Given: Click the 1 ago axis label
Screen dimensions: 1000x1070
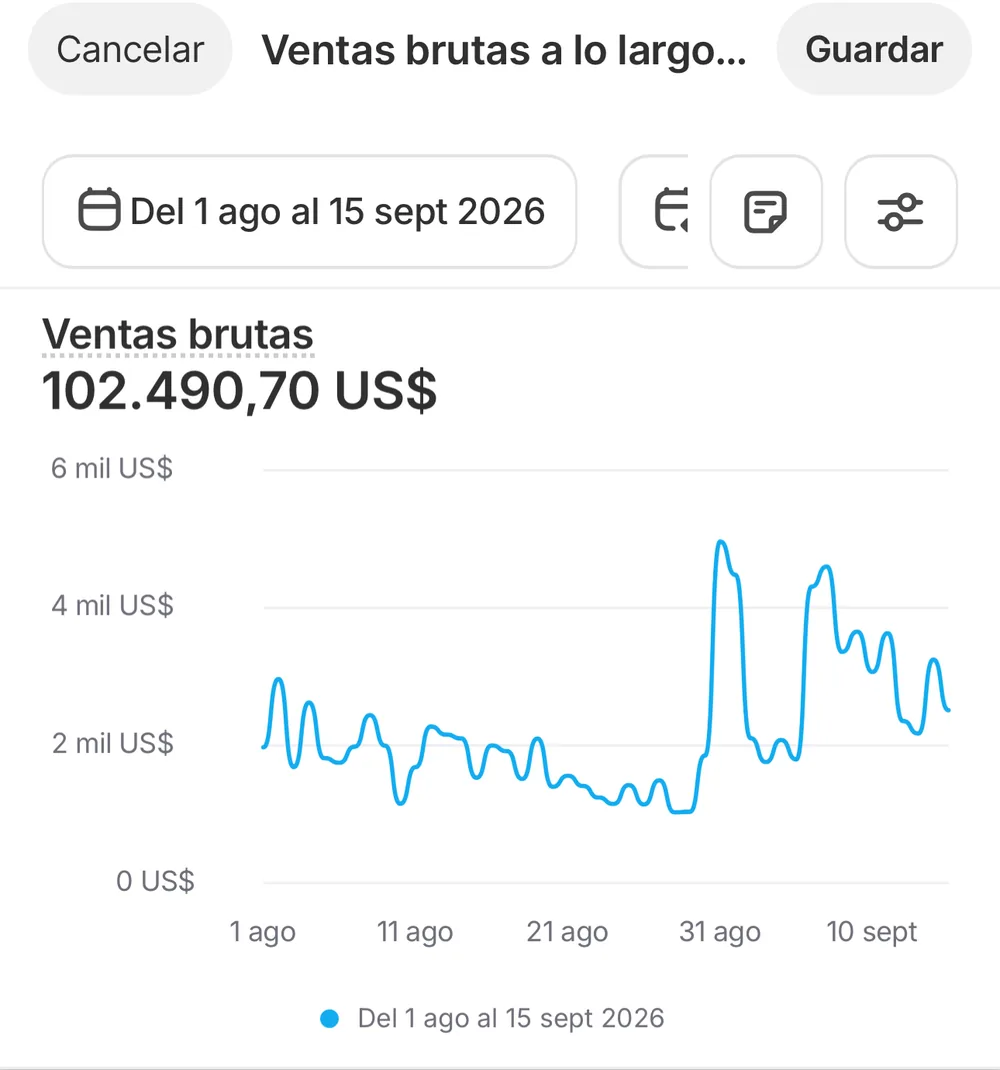Looking at the screenshot, I should pos(262,931).
